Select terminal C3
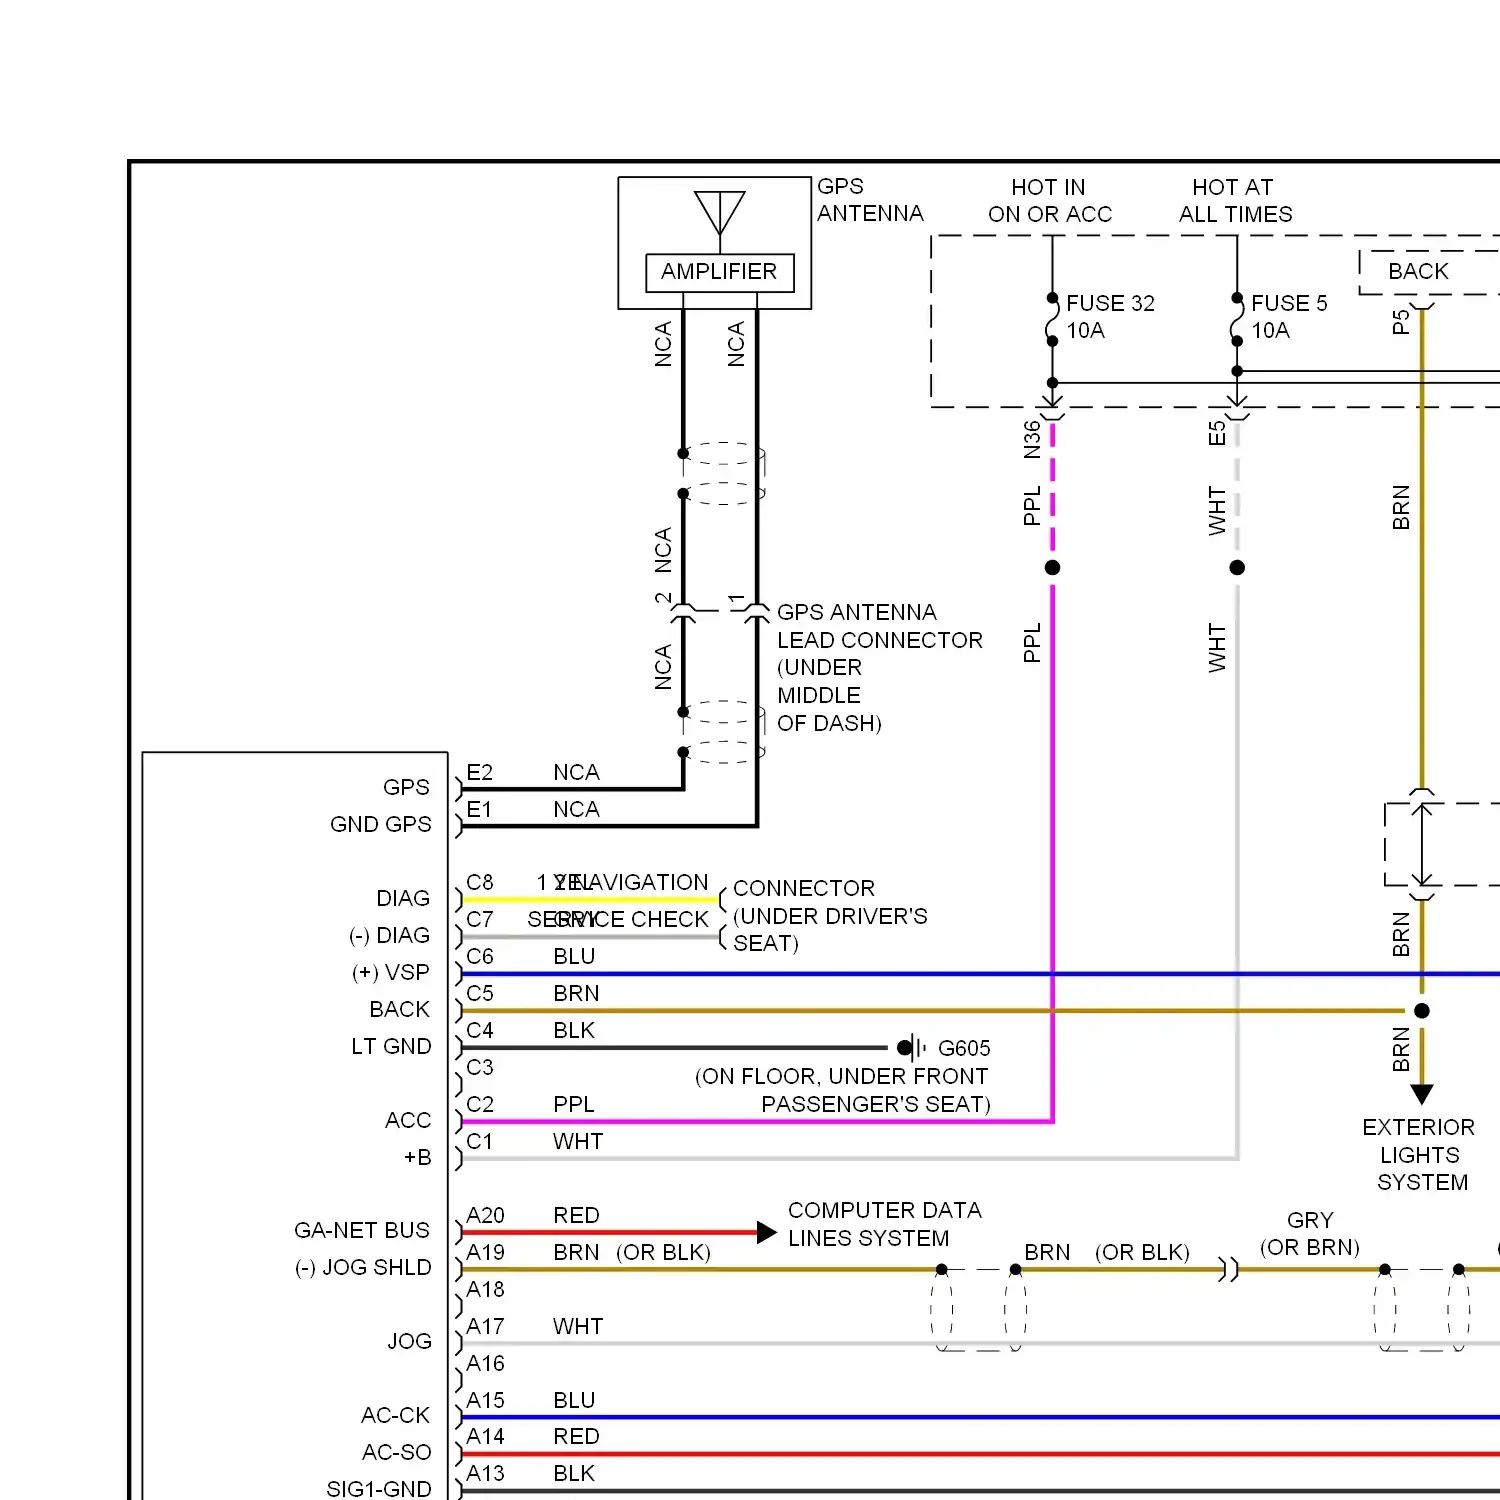 tap(480, 1067)
